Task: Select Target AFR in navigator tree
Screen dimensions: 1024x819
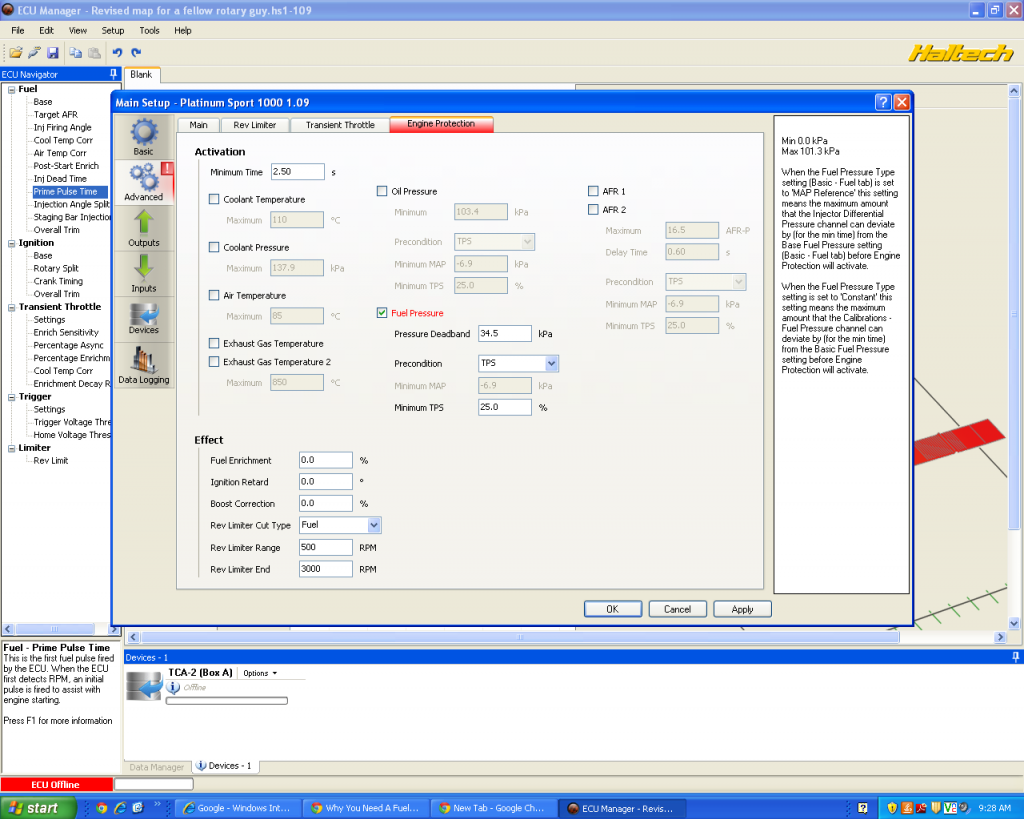Action: pyautogui.click(x=56, y=114)
